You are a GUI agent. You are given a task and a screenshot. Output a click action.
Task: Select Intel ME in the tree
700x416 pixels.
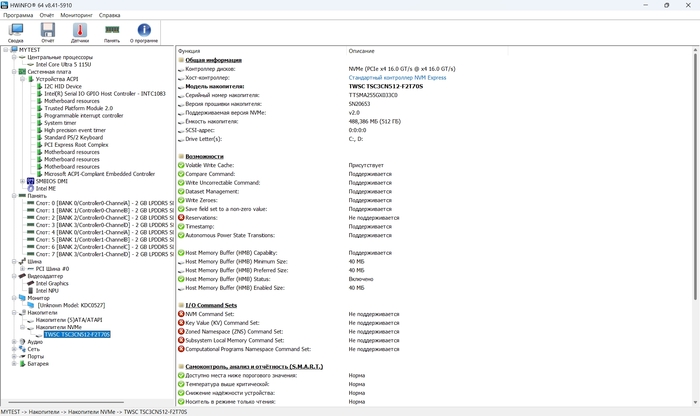(x=46, y=188)
